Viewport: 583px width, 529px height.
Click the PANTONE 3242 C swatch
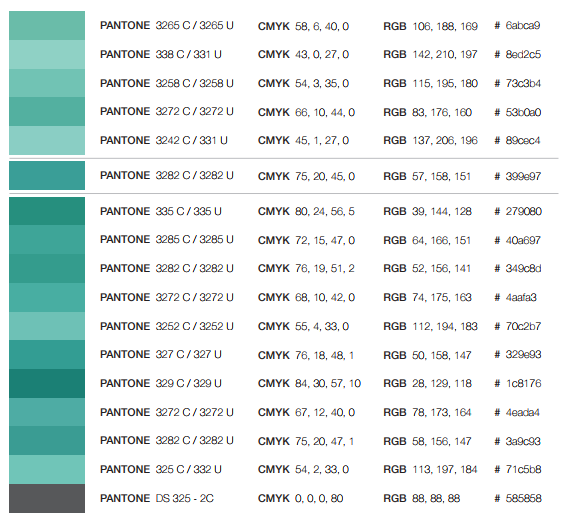(47, 140)
